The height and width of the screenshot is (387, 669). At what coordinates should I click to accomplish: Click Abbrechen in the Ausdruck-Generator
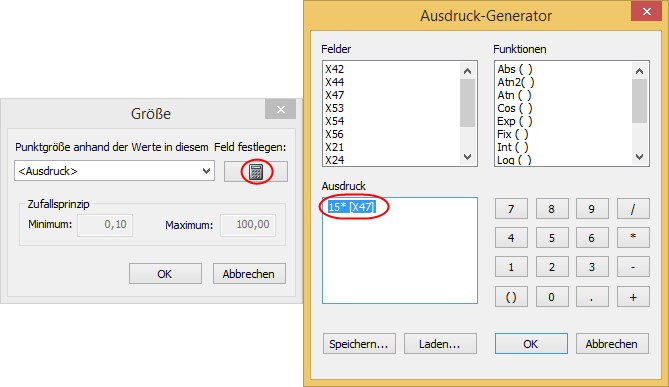(x=612, y=344)
